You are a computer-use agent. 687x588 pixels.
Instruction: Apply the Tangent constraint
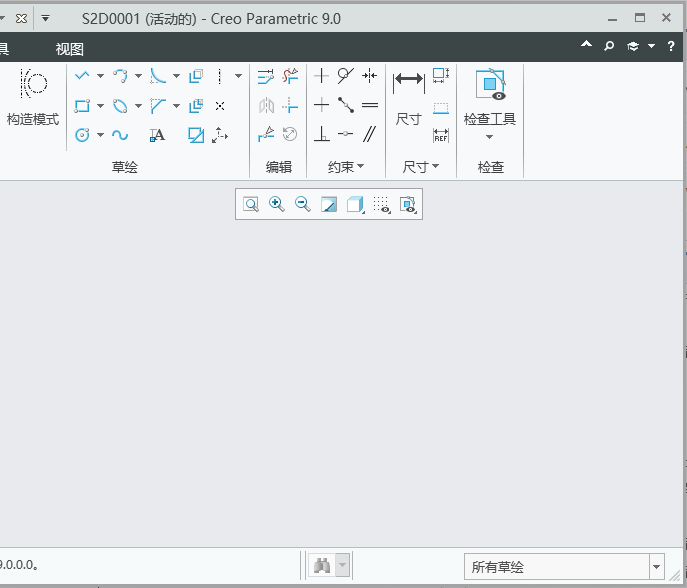coord(346,76)
